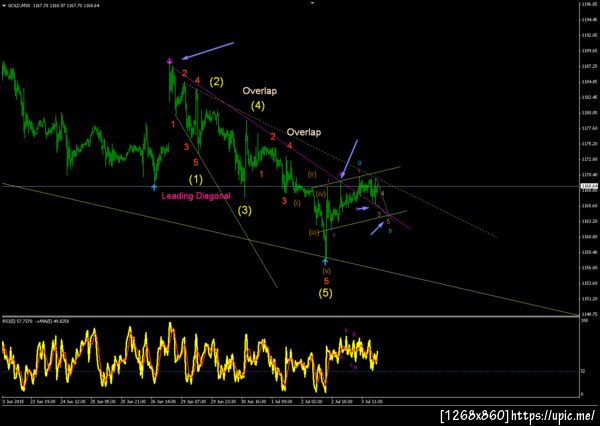
Task: Select the yellow (1) wave label
Action: 196,179
